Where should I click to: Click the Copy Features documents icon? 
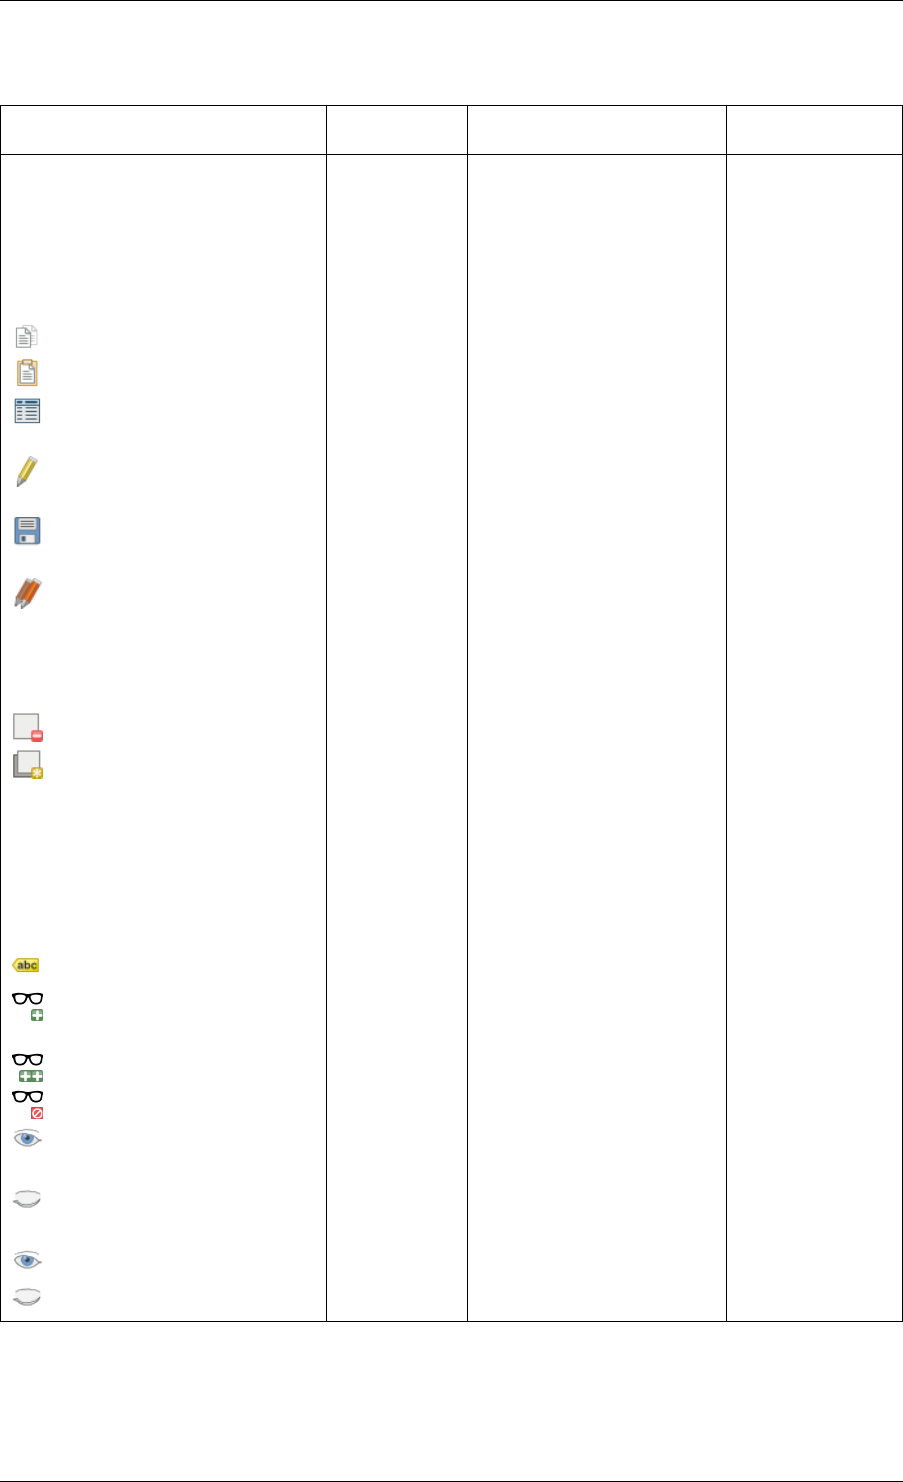pos(27,337)
